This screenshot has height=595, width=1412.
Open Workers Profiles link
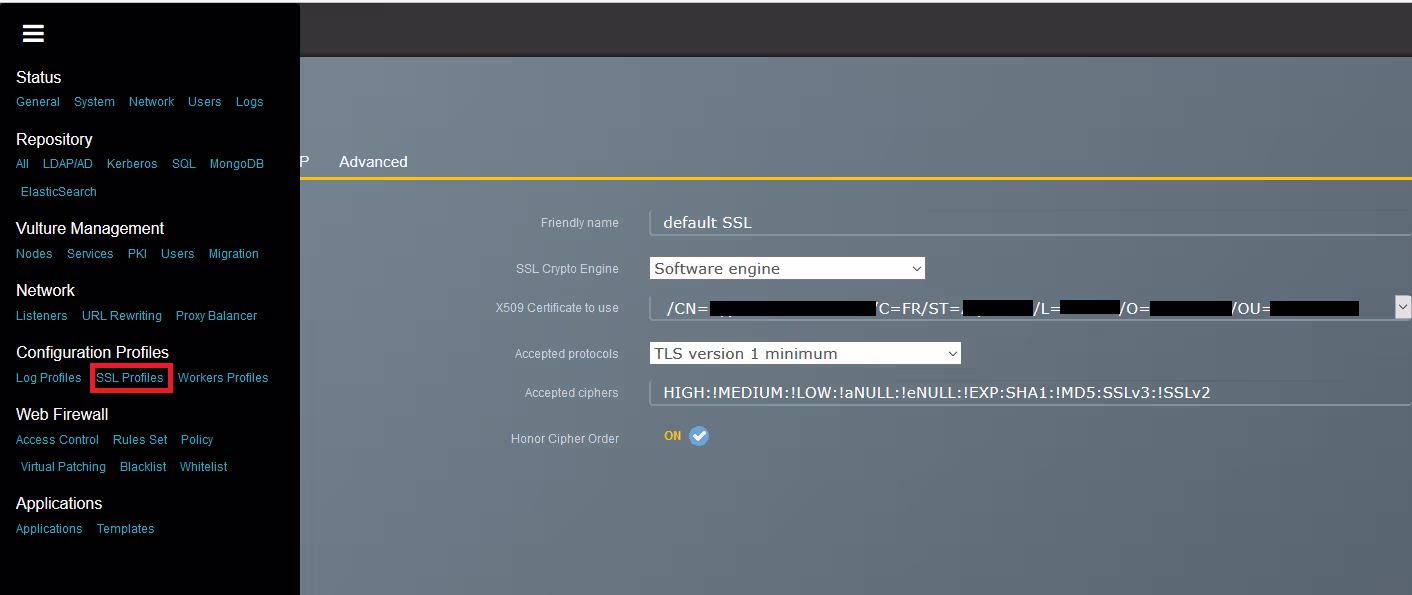click(x=223, y=378)
